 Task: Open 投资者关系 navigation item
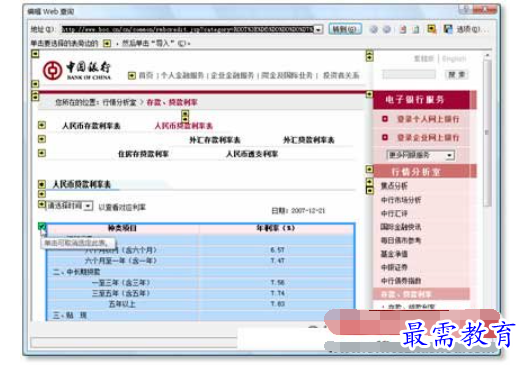click(341, 76)
